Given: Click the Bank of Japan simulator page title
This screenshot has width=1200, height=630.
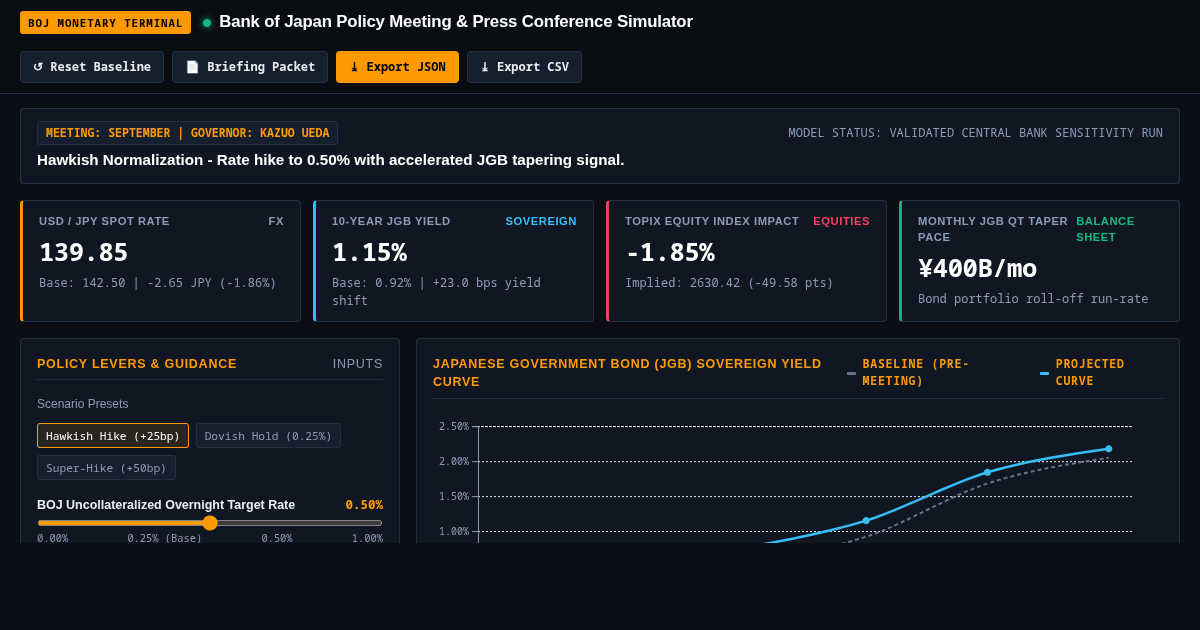Looking at the screenshot, I should pyautogui.click(x=456, y=22).
